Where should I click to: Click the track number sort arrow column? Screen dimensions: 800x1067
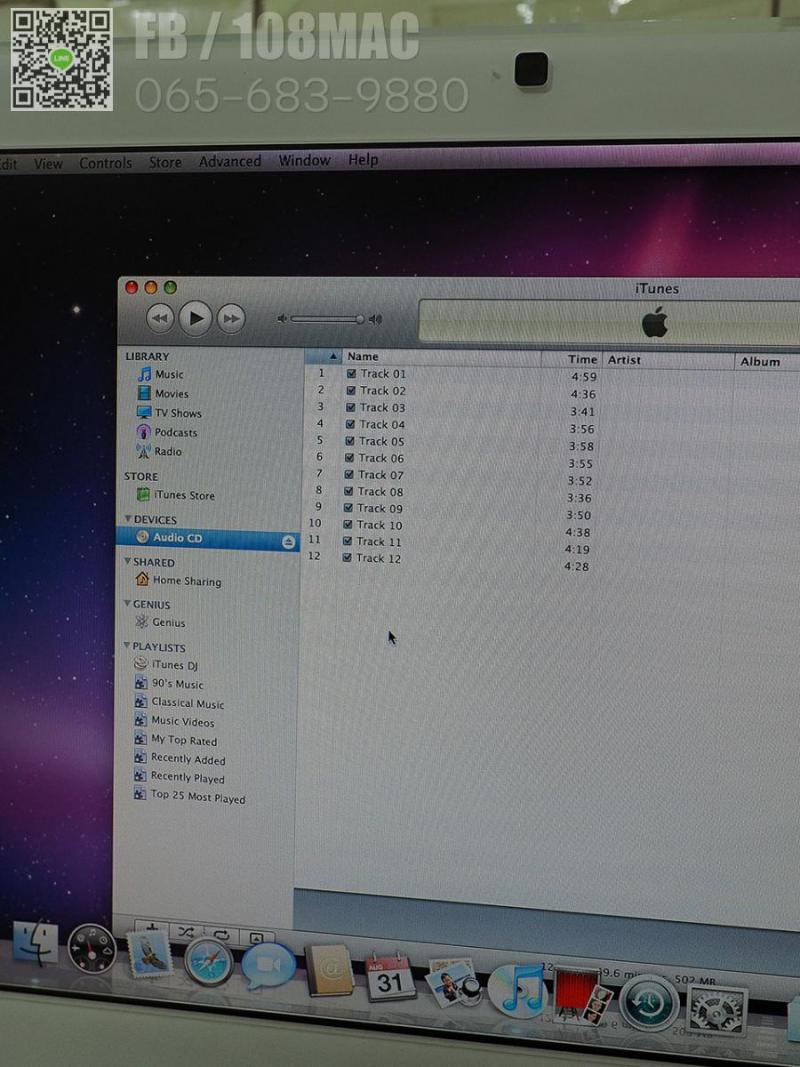click(323, 356)
